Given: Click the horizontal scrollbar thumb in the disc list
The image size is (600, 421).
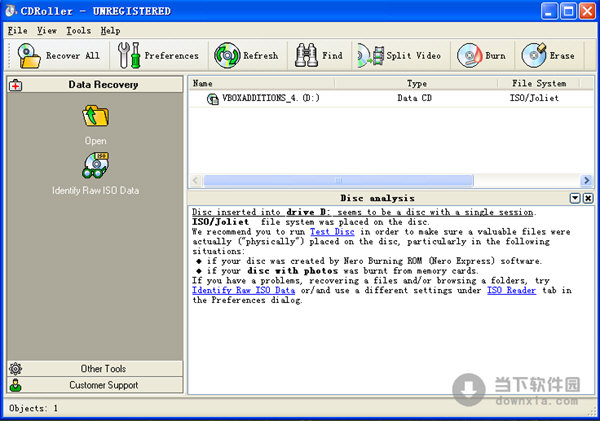Looking at the screenshot, I should click(x=339, y=180).
